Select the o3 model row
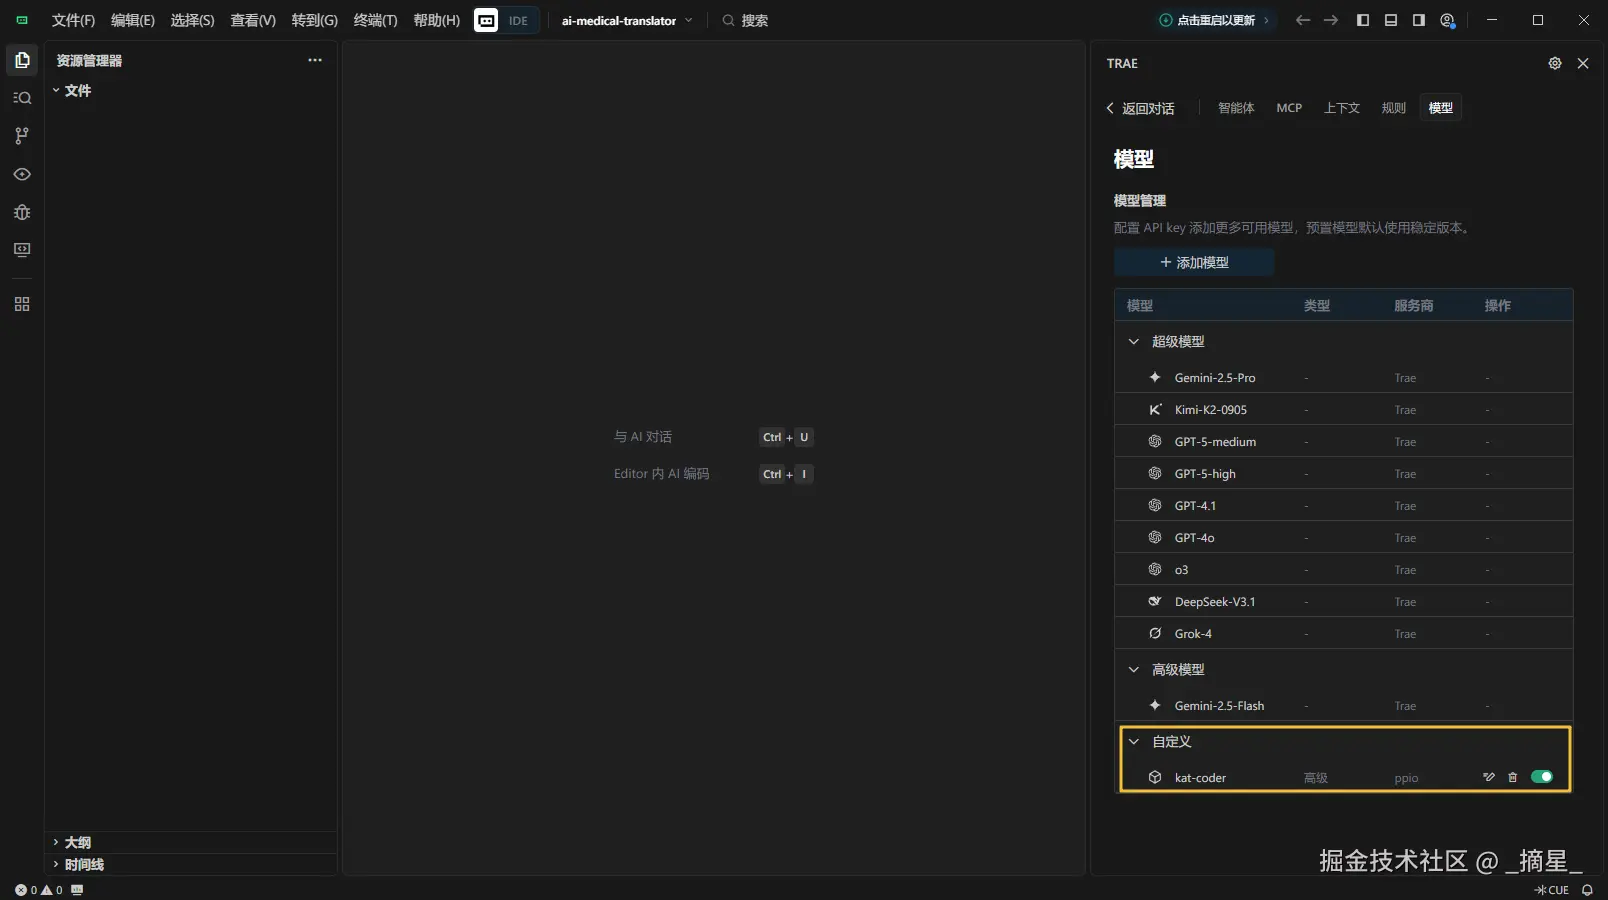 click(x=1344, y=569)
